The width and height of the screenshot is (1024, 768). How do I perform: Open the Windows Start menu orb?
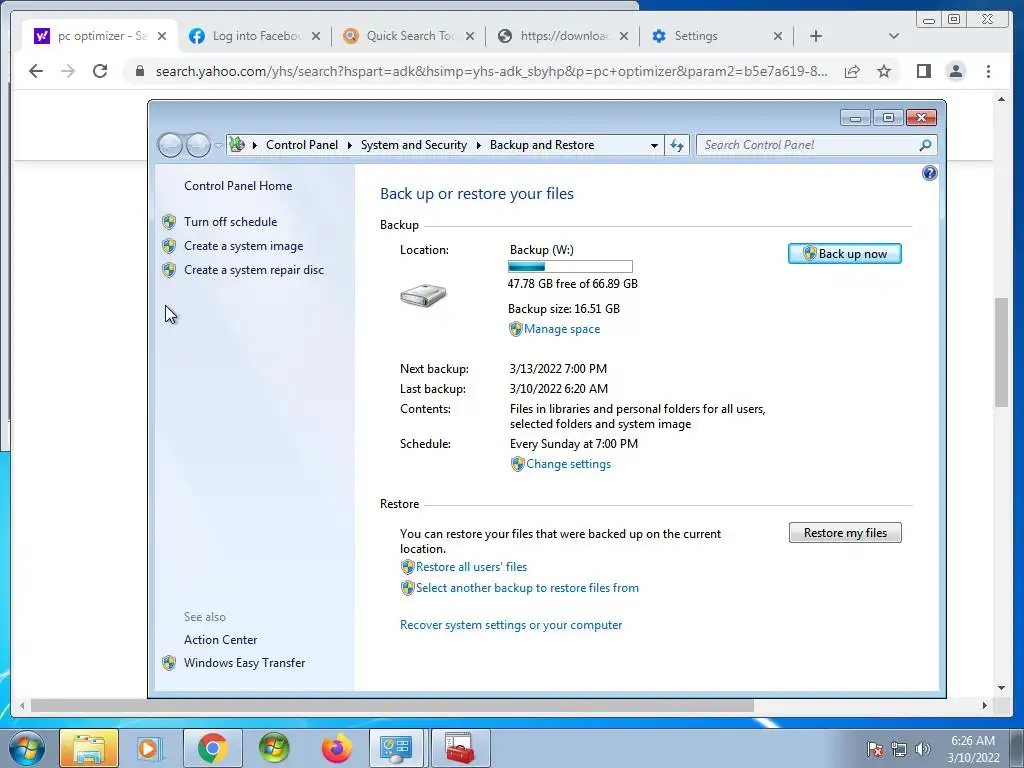click(26, 748)
